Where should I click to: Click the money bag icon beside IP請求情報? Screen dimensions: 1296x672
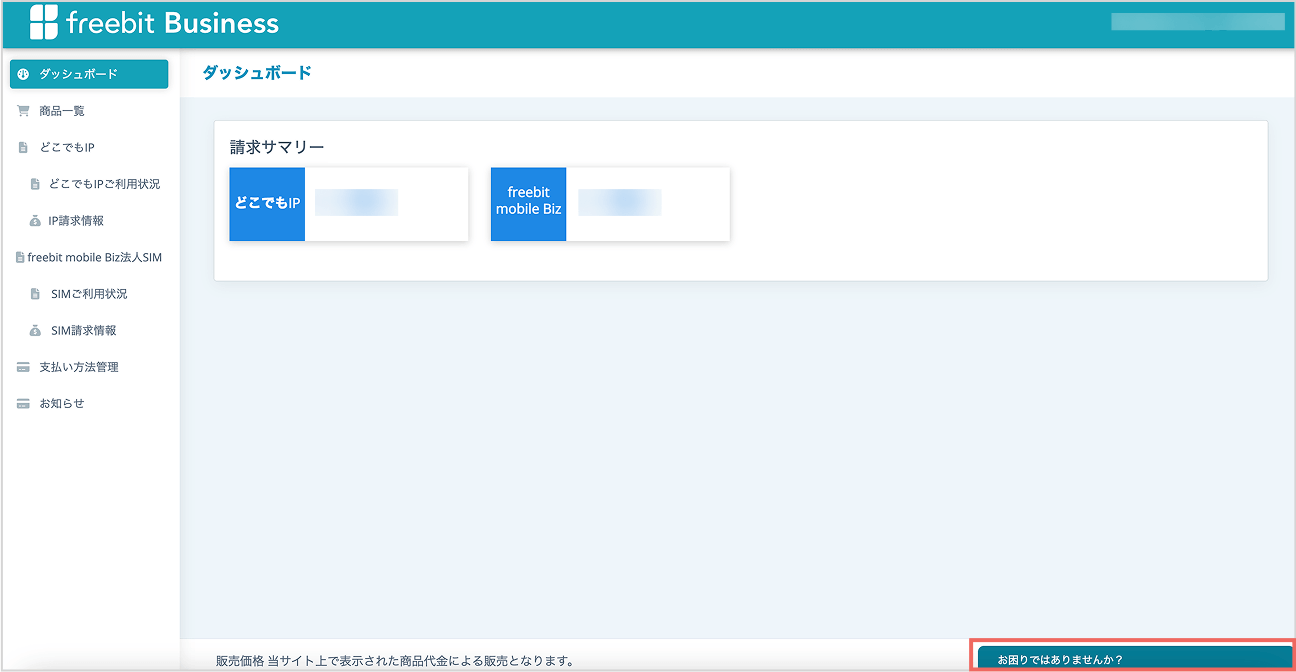(35, 221)
